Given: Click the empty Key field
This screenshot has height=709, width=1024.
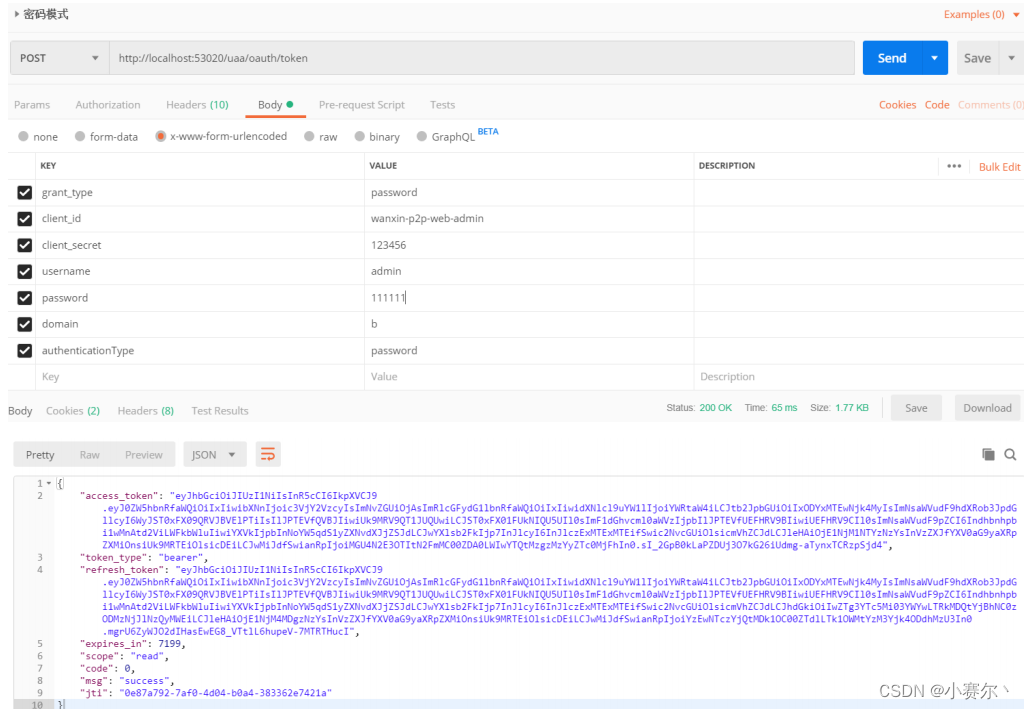Looking at the screenshot, I should (200, 377).
